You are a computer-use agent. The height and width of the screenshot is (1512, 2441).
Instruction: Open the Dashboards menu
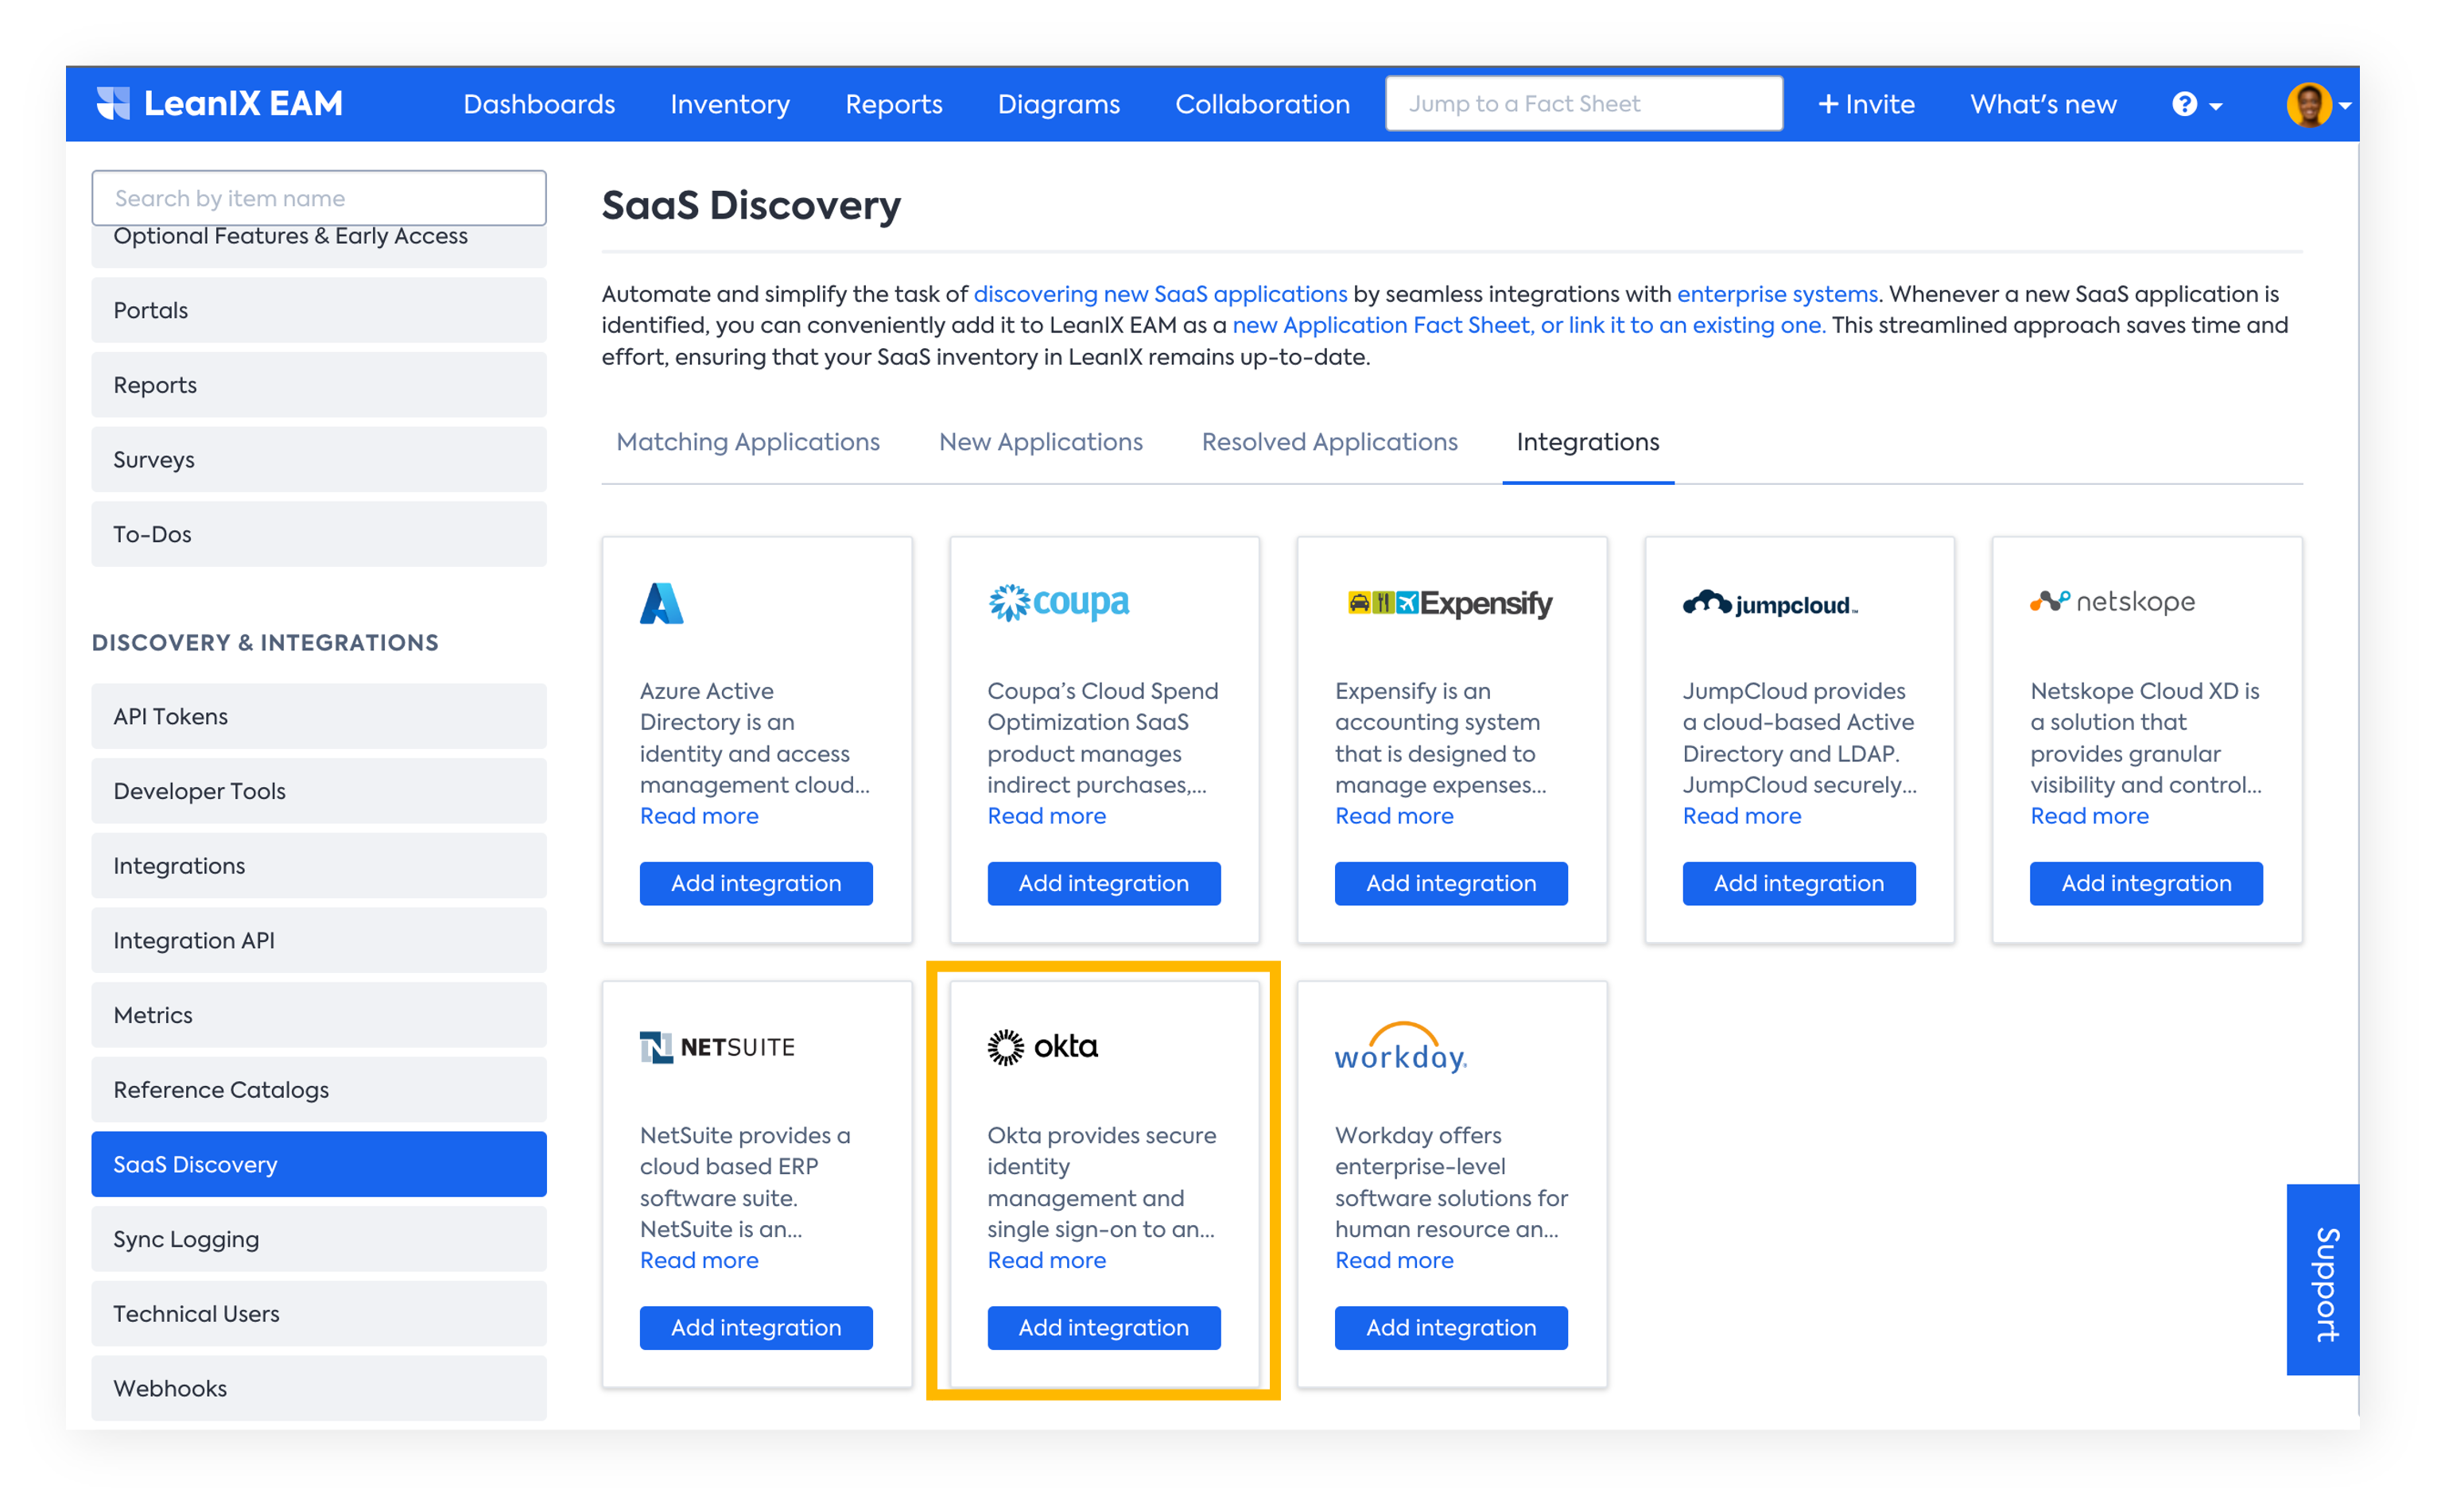pyautogui.click(x=539, y=104)
